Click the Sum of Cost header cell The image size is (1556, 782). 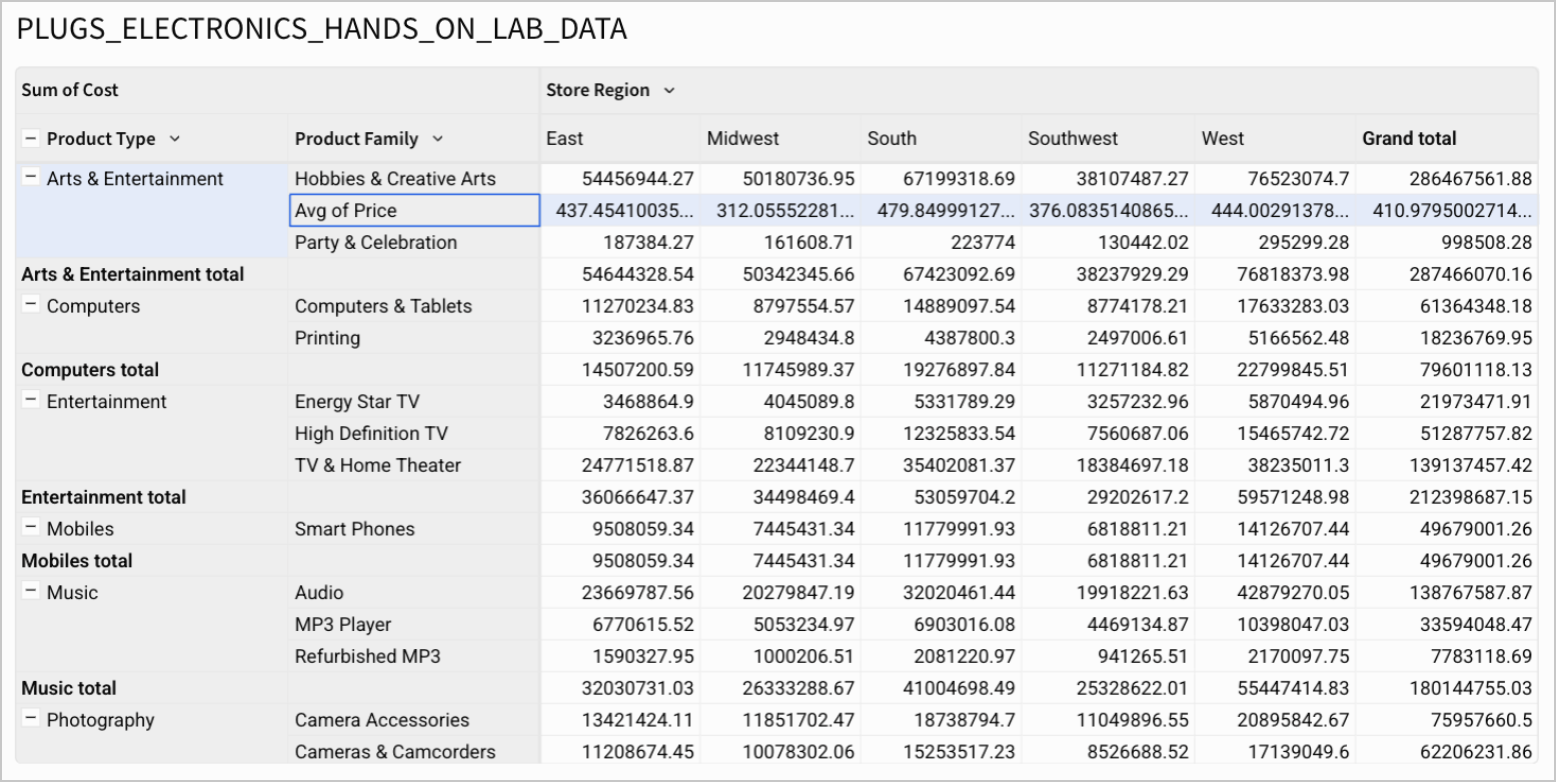click(x=70, y=90)
